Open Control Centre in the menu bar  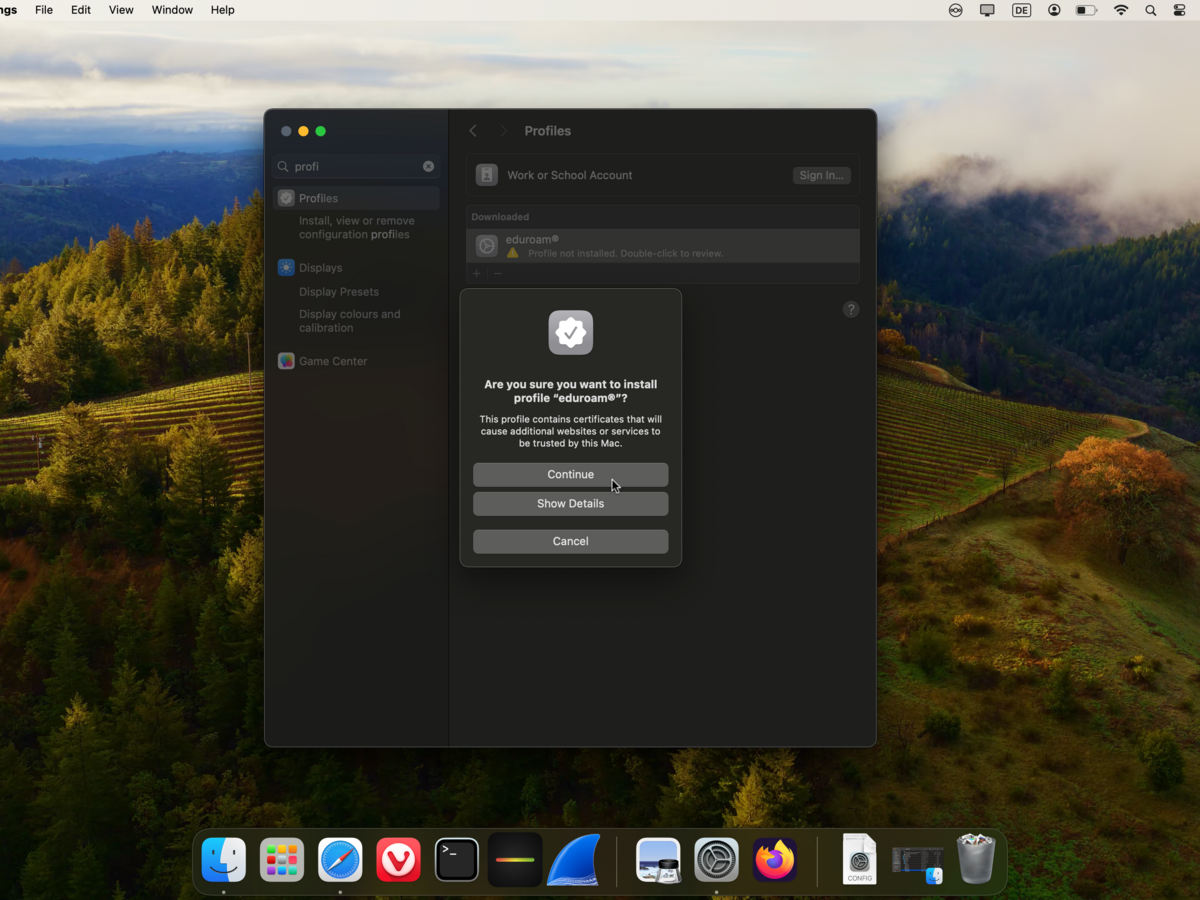[1179, 10]
